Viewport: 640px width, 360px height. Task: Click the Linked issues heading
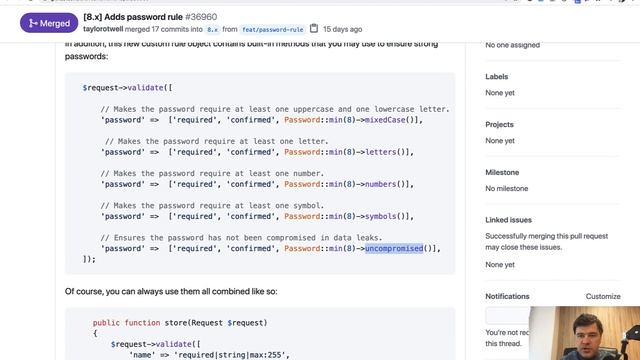[x=508, y=220]
